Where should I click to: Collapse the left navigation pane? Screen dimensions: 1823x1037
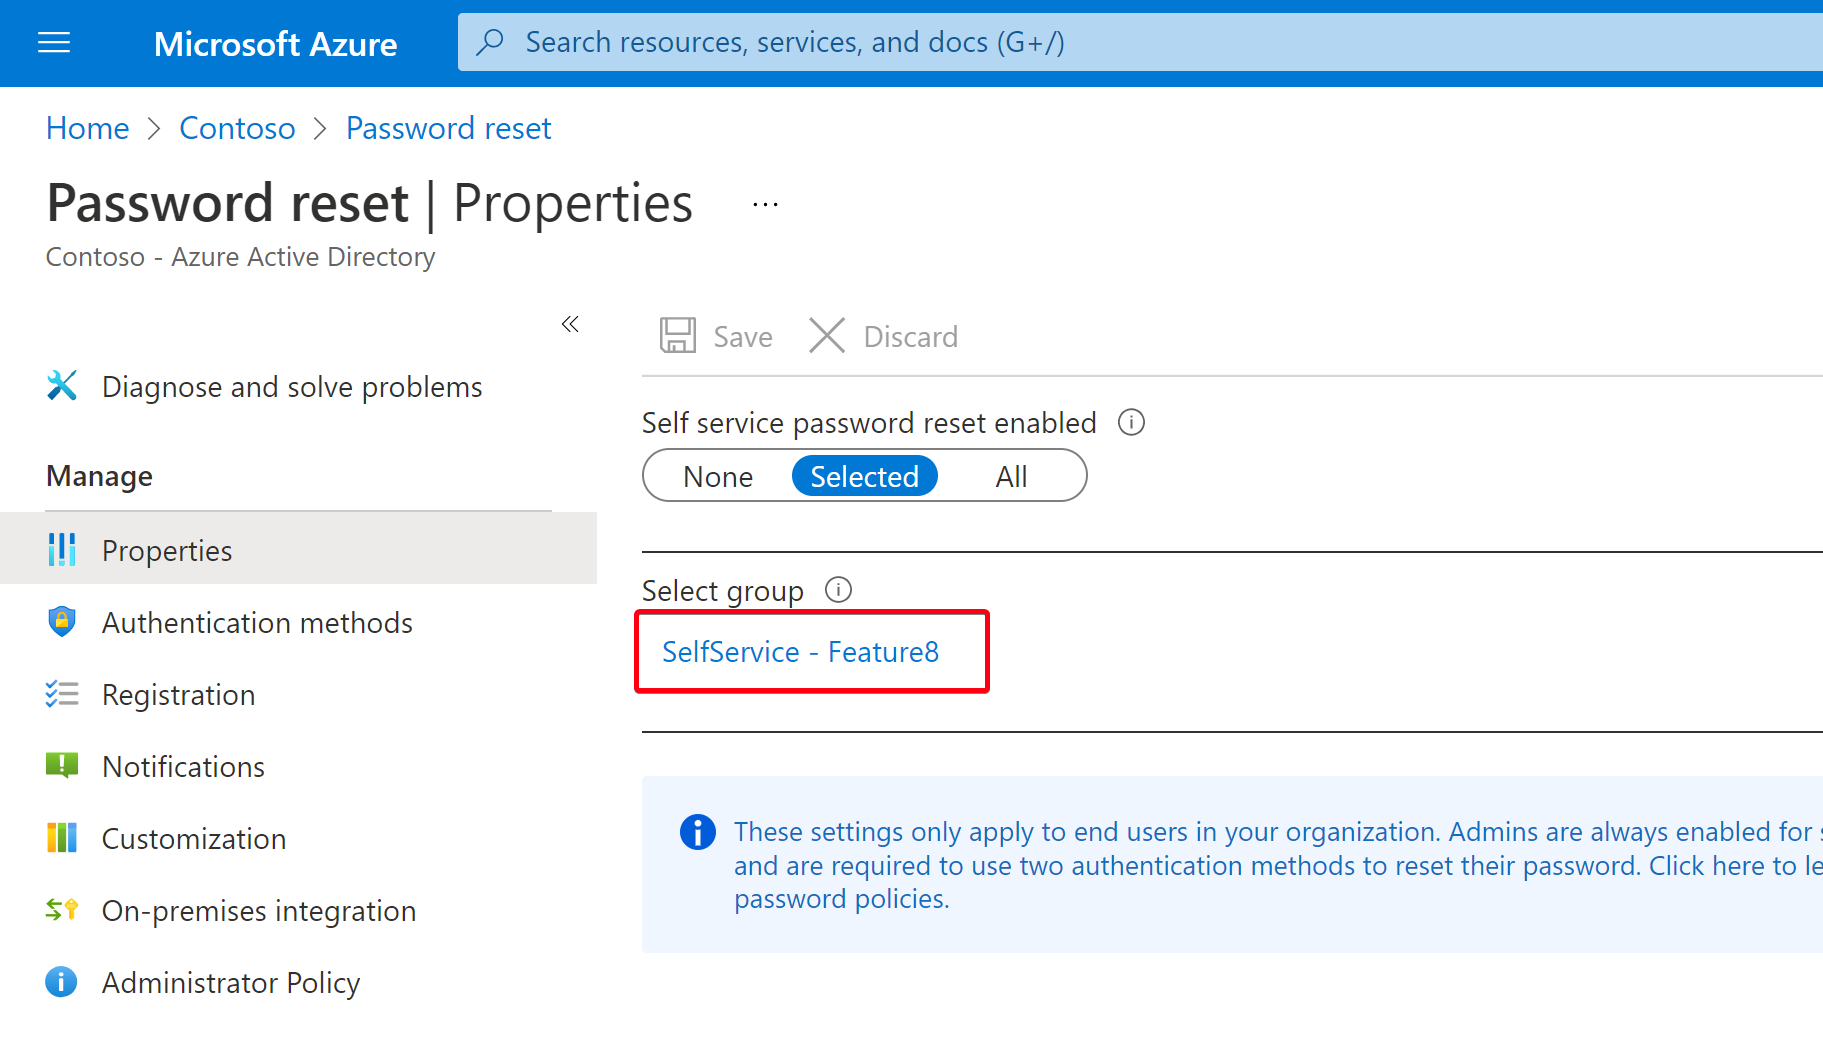point(570,324)
